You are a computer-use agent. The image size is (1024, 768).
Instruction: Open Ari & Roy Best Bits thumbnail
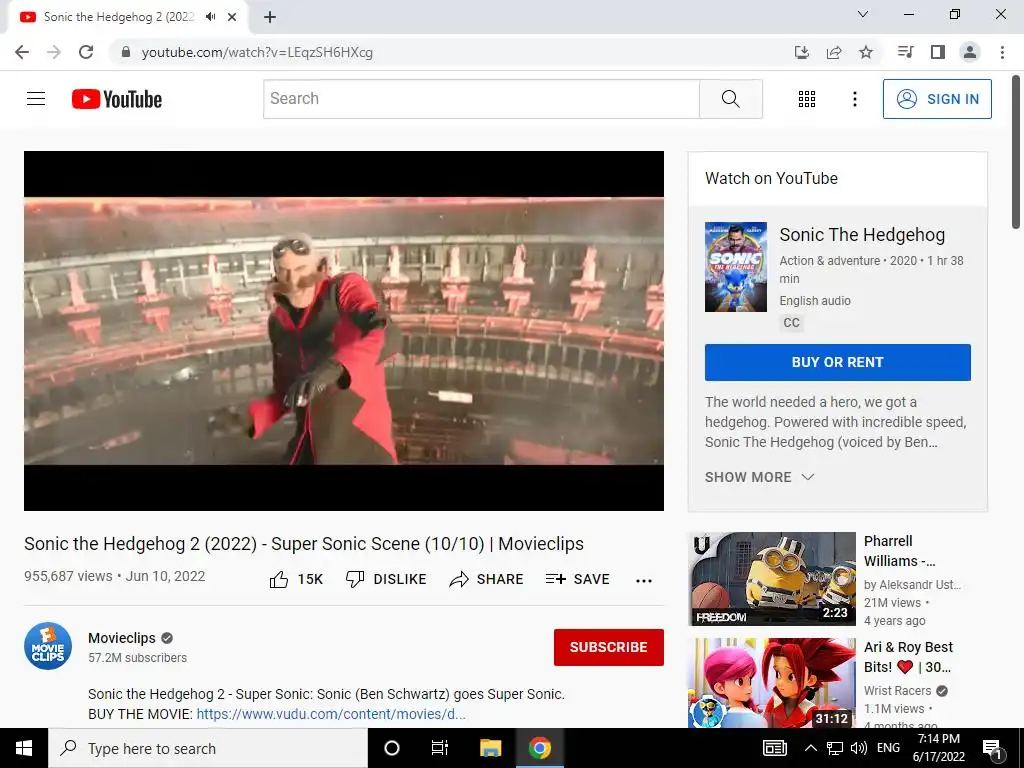[x=773, y=682]
